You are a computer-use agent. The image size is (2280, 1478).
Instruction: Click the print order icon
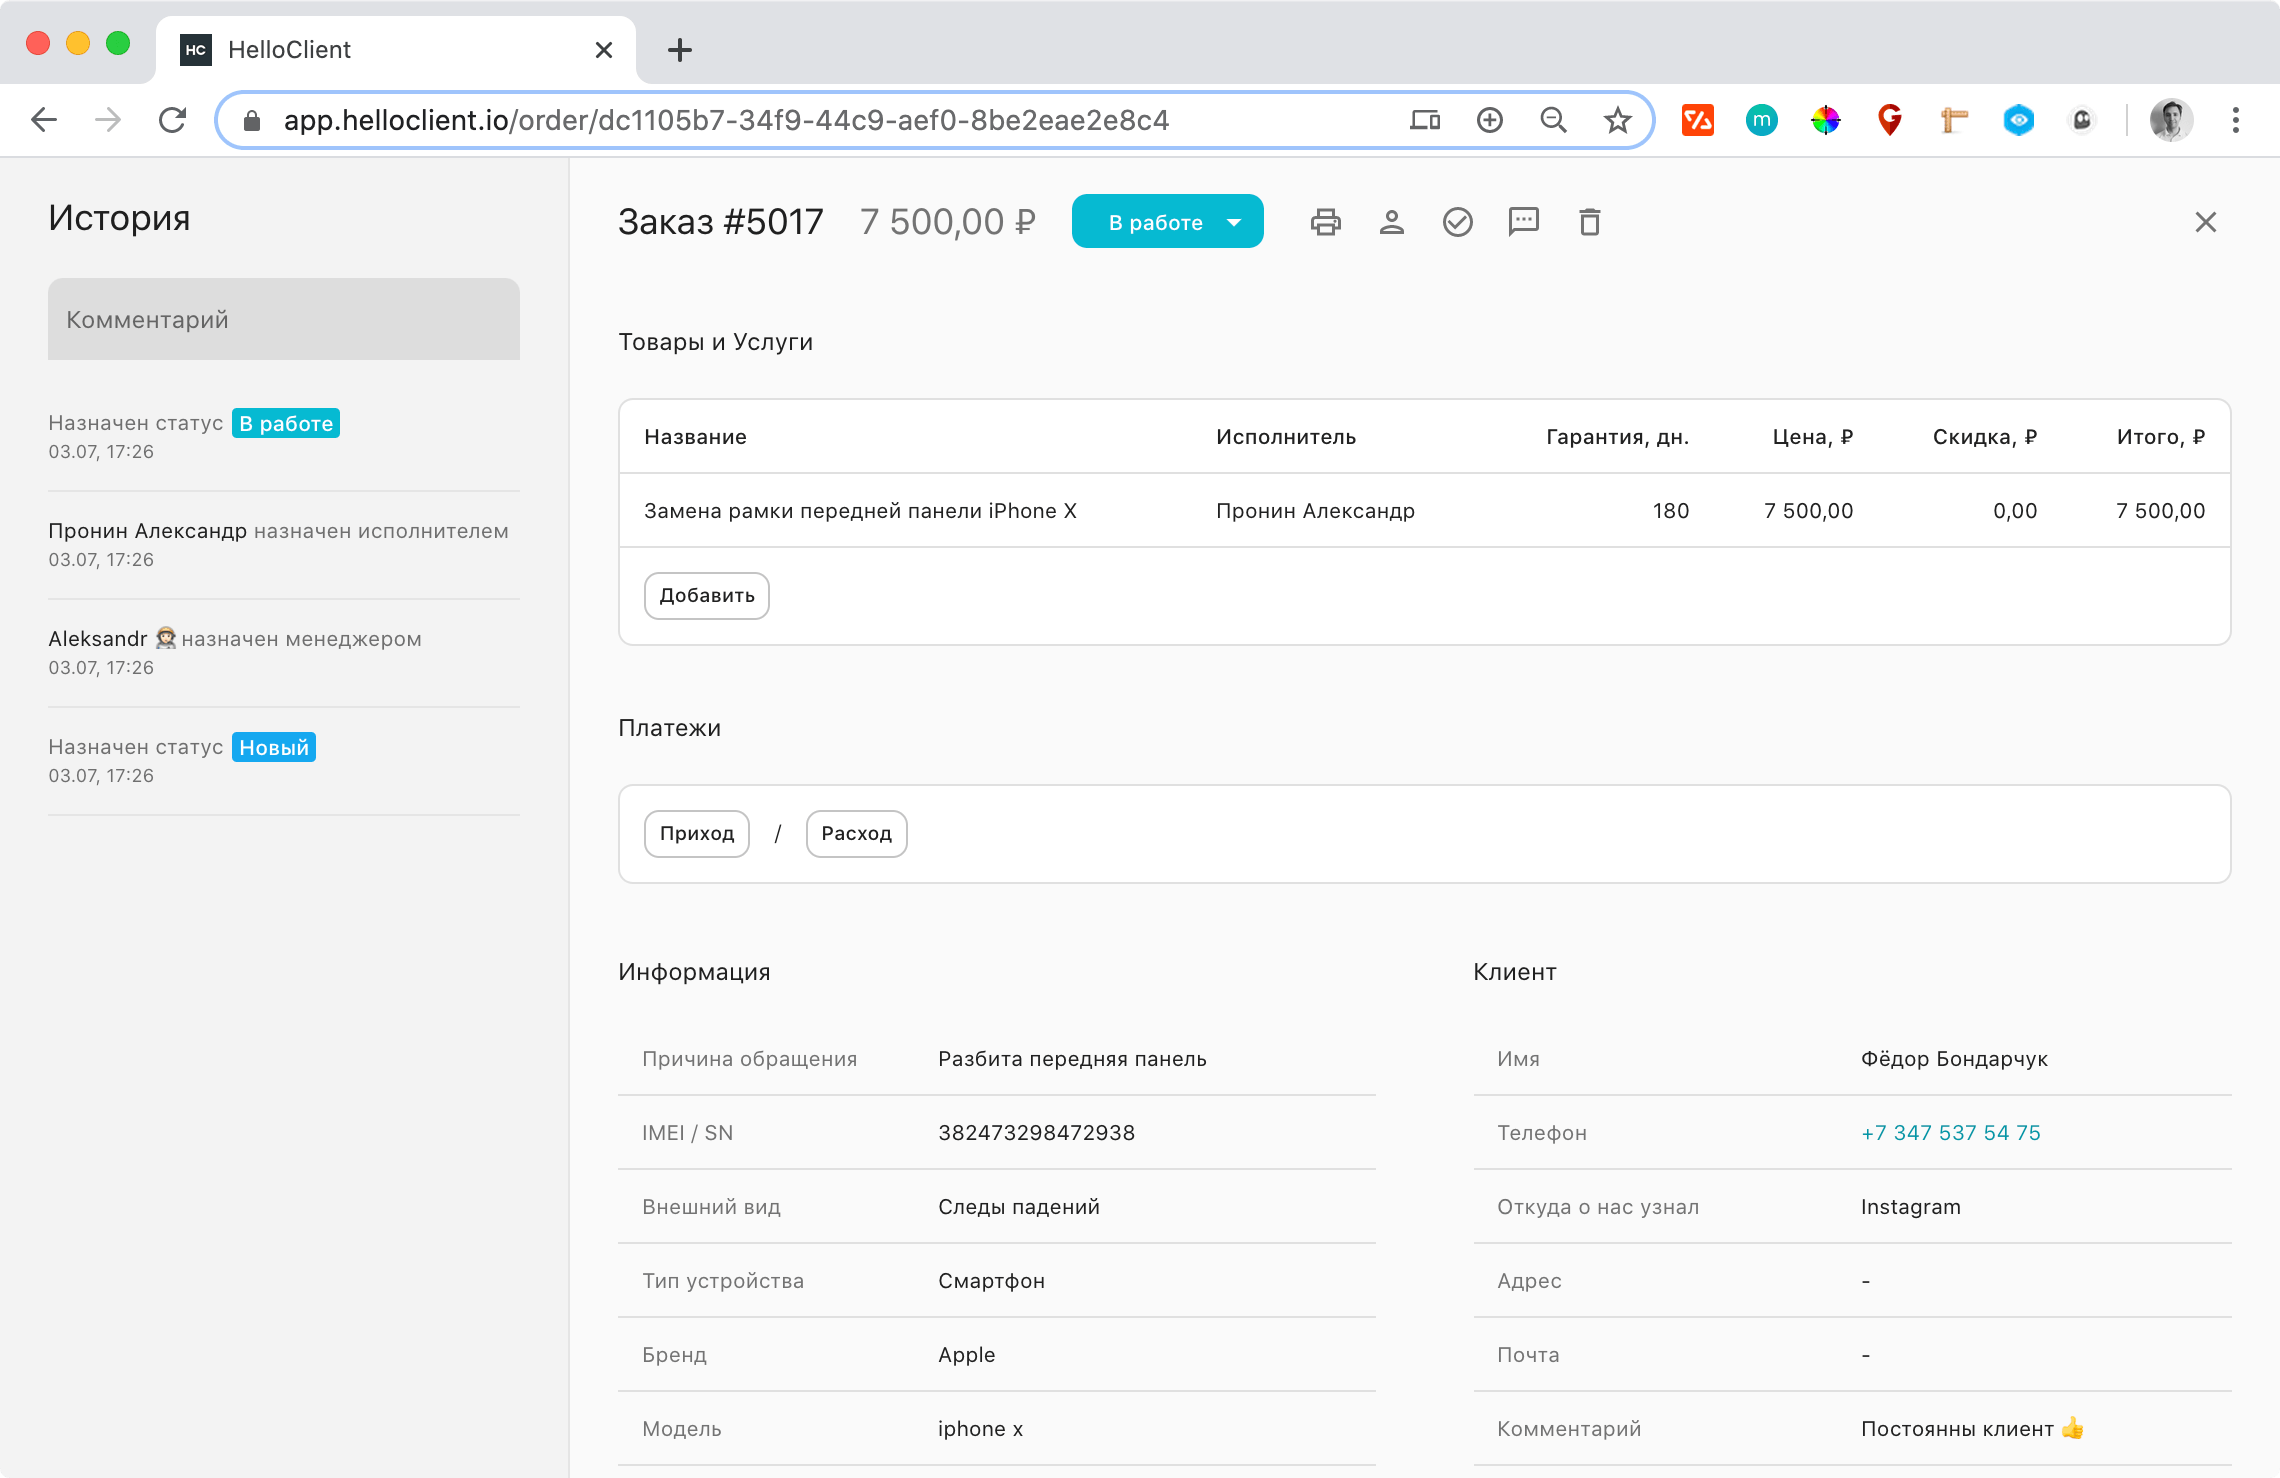(1325, 222)
